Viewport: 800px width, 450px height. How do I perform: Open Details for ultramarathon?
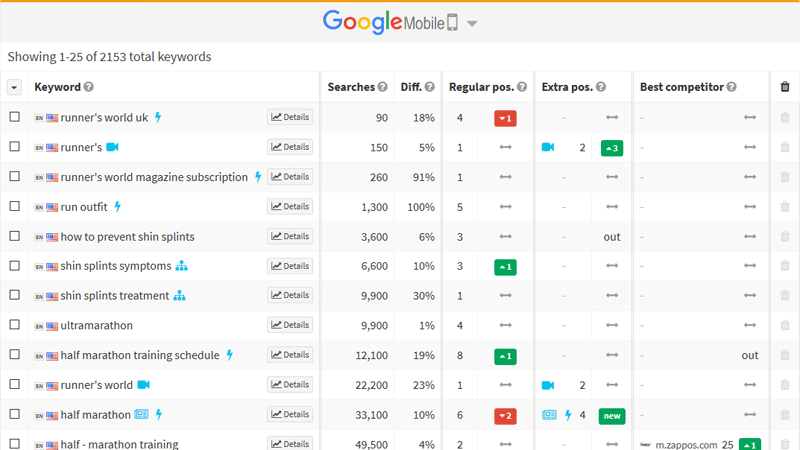(x=290, y=325)
